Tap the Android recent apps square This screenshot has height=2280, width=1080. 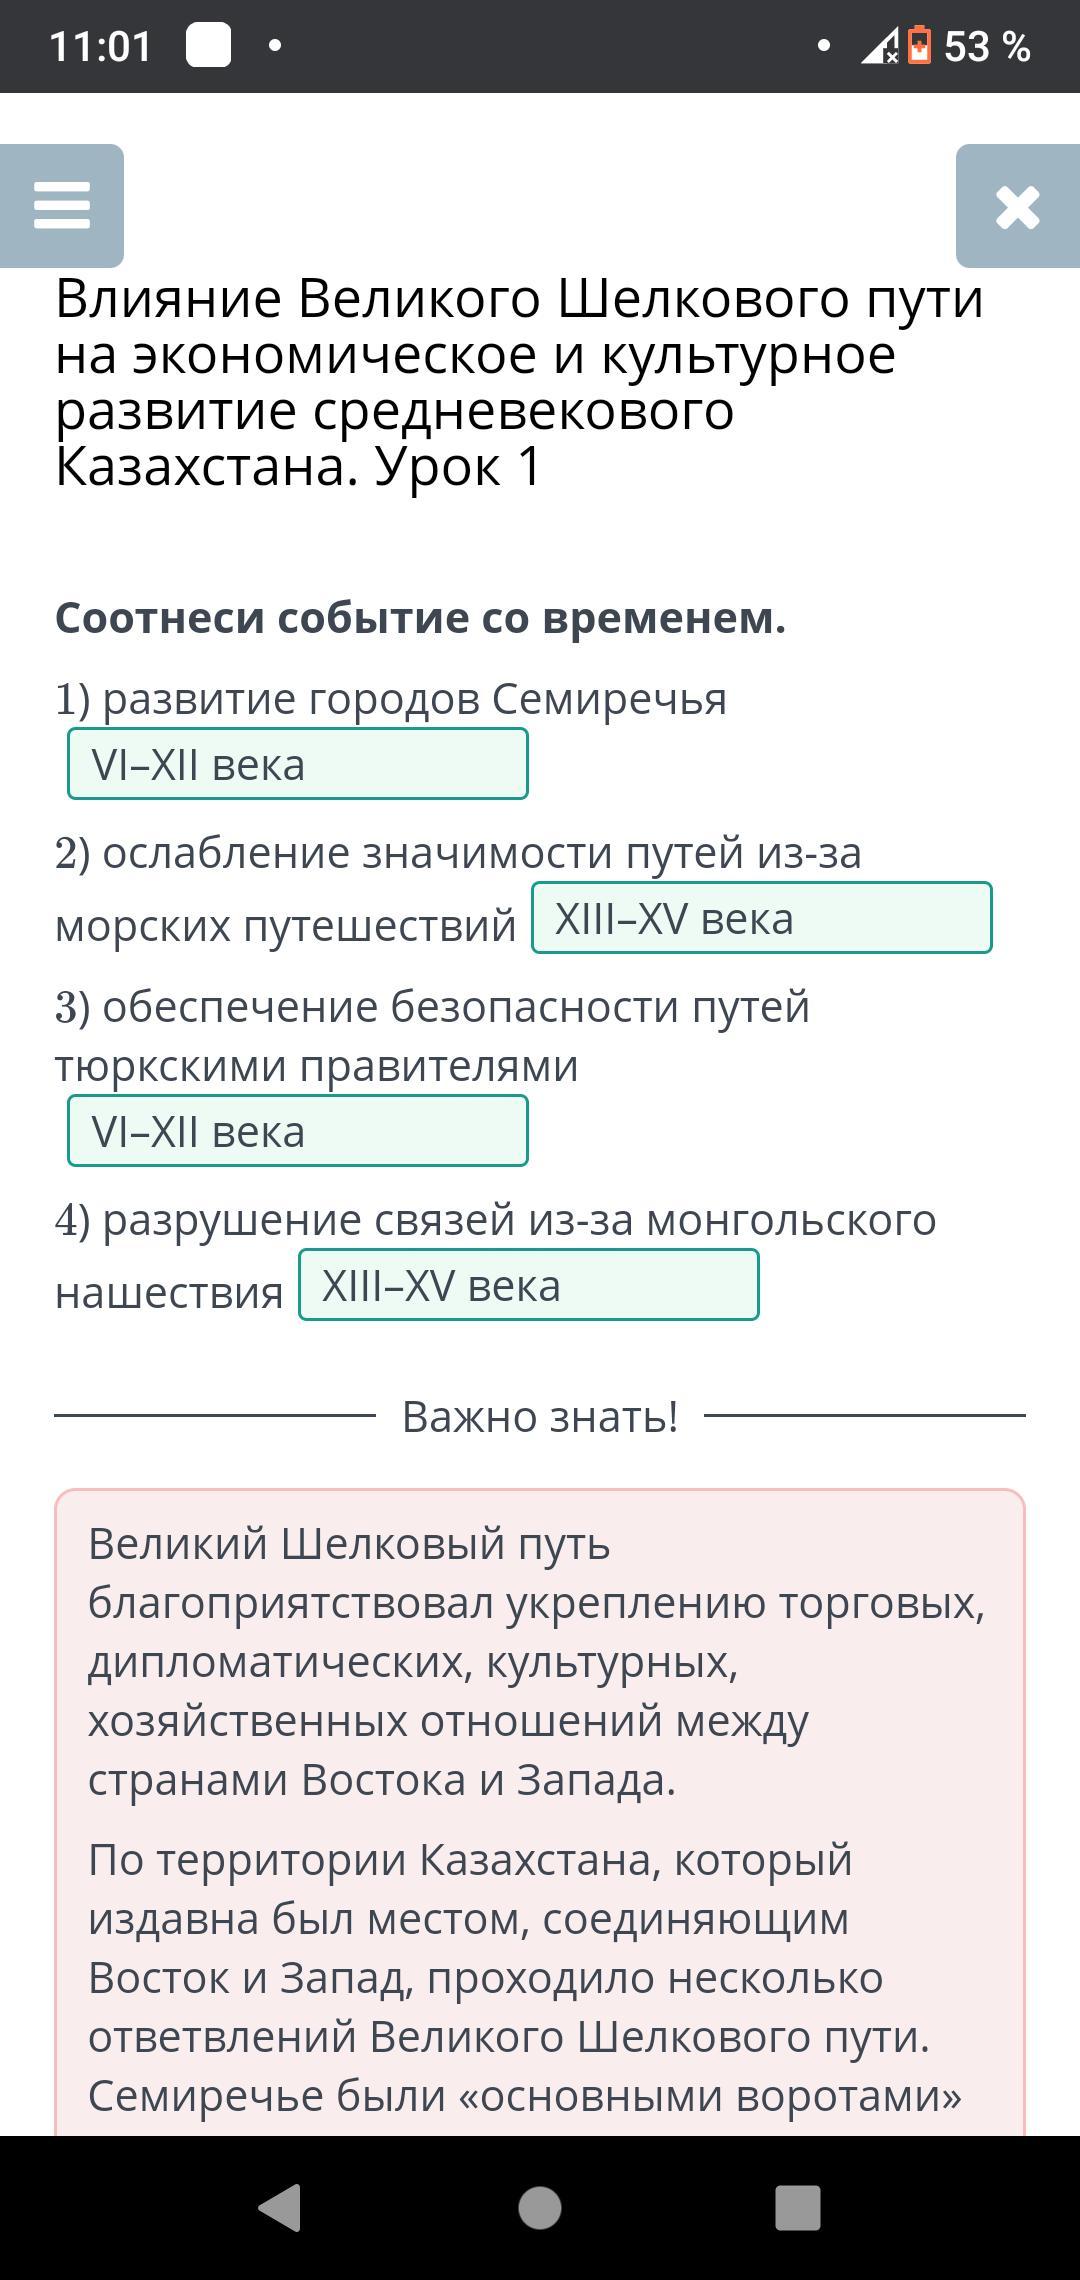798,2207
